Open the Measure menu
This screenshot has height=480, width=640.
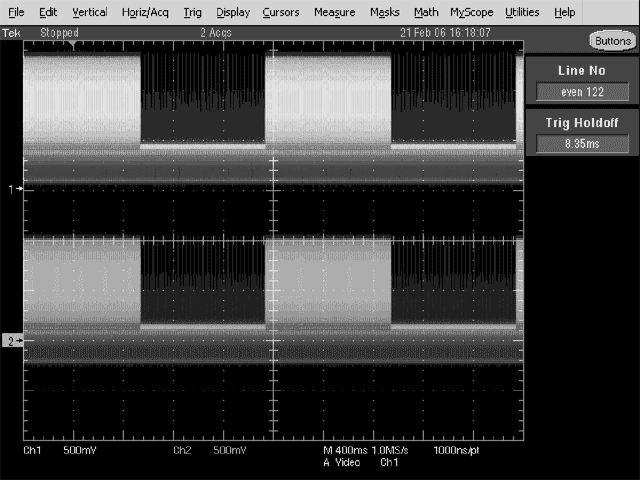[334, 12]
